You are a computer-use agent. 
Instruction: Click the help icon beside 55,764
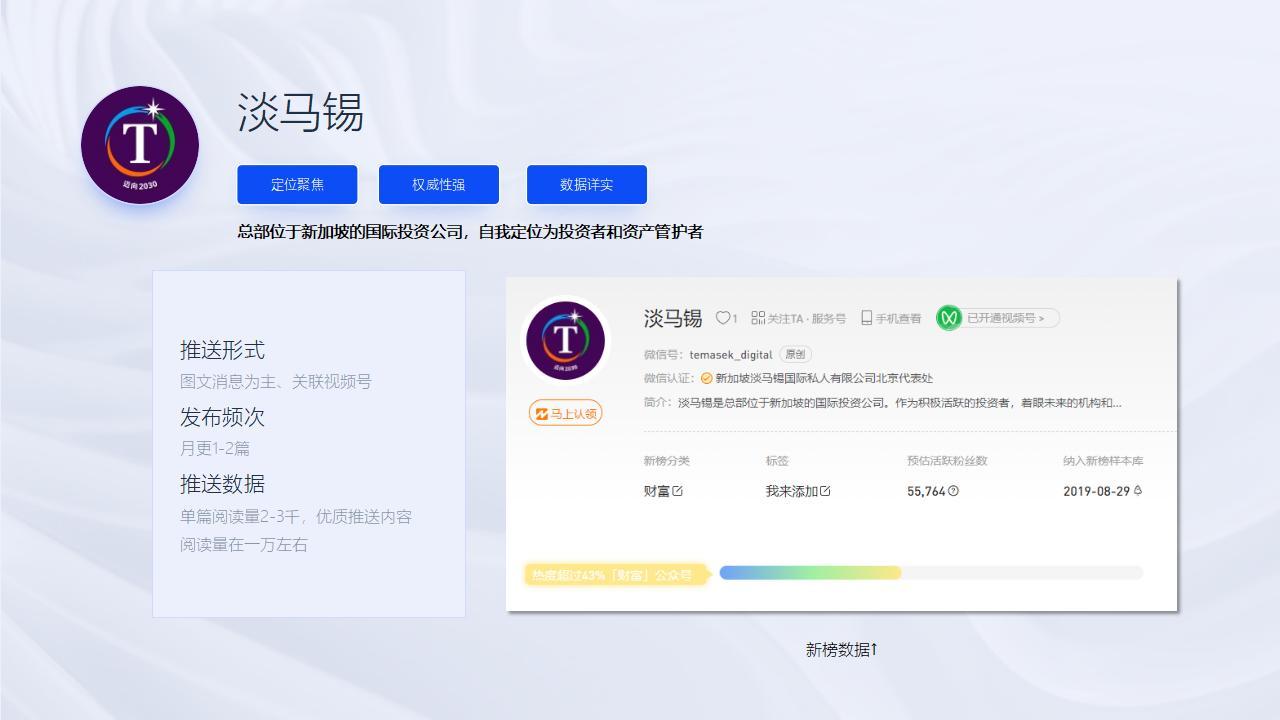pyautogui.click(x=953, y=491)
